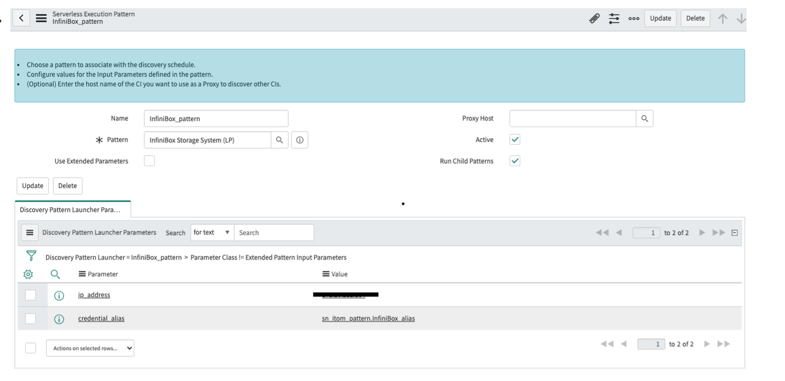Preview the ip_address record info icon
This screenshot has height=381, width=785.
click(x=59, y=295)
